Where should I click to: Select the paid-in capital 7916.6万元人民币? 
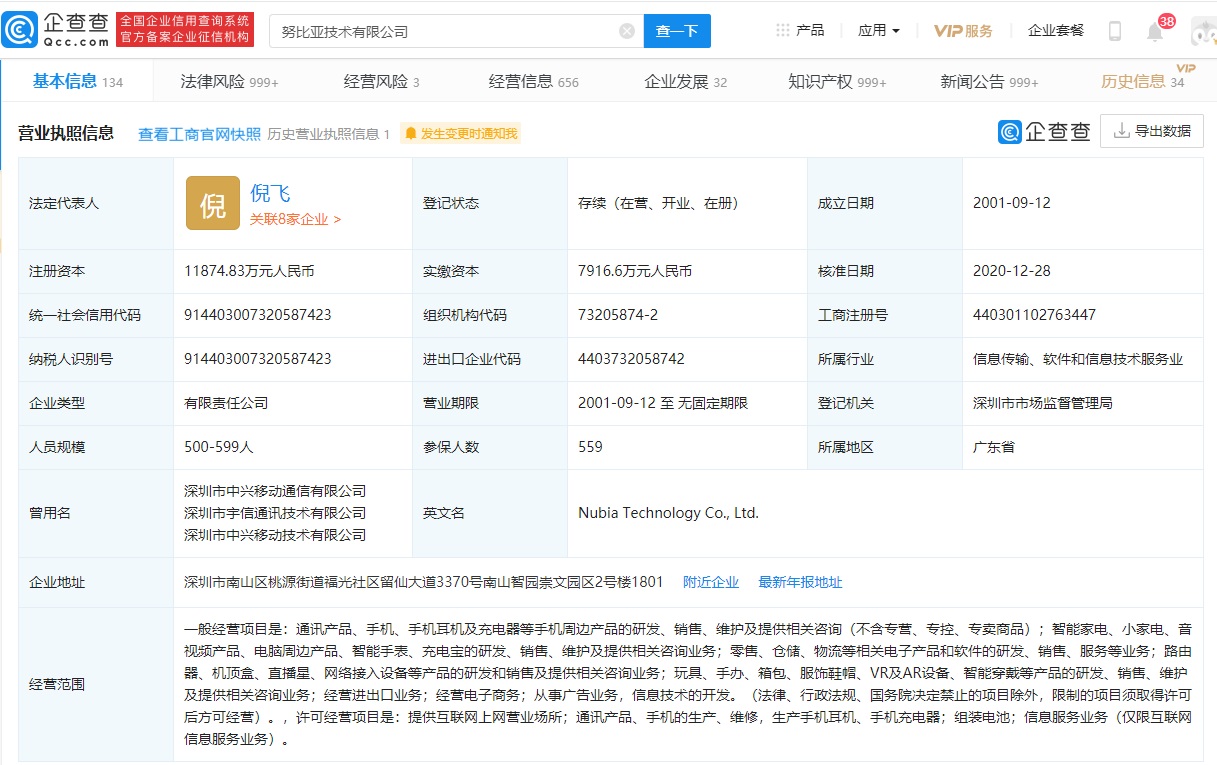coord(635,271)
